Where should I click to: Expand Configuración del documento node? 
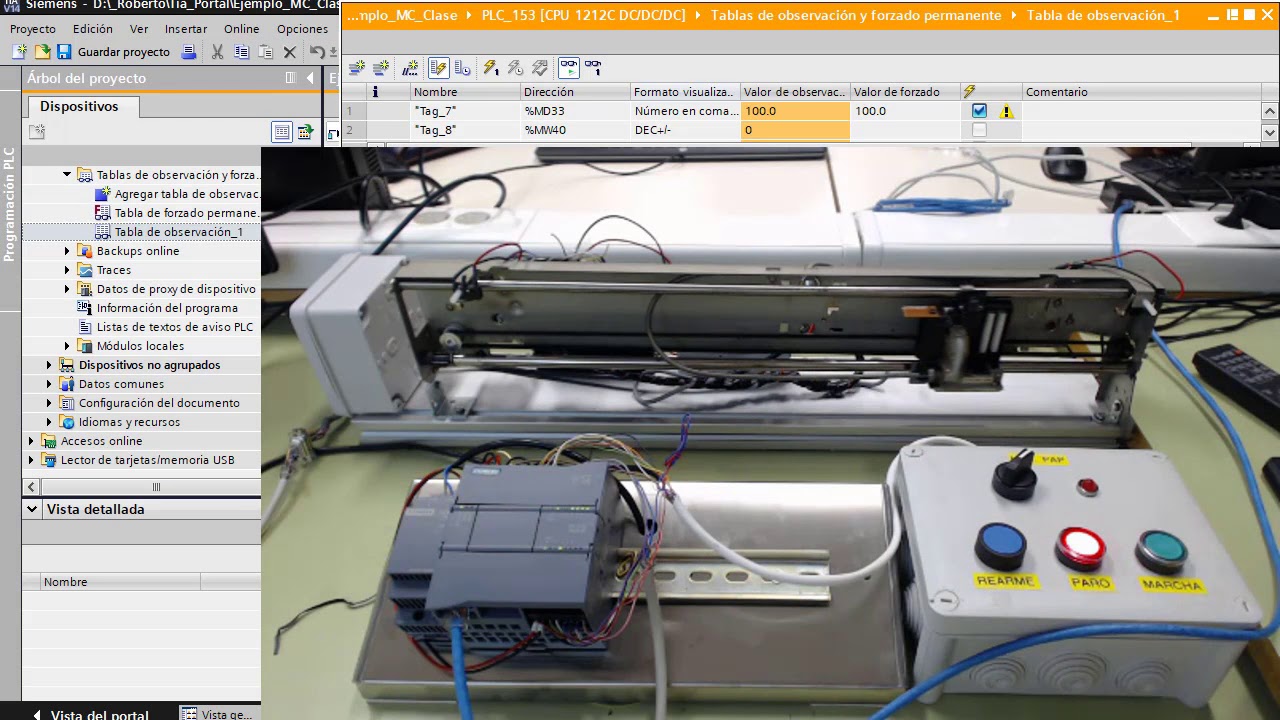coord(49,403)
